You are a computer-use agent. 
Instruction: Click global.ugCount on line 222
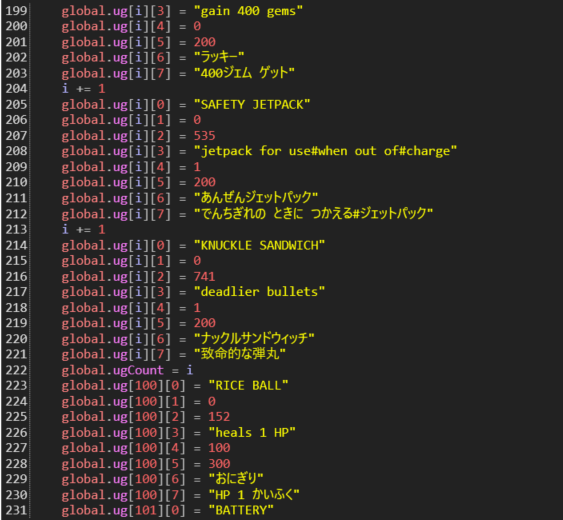pos(113,370)
